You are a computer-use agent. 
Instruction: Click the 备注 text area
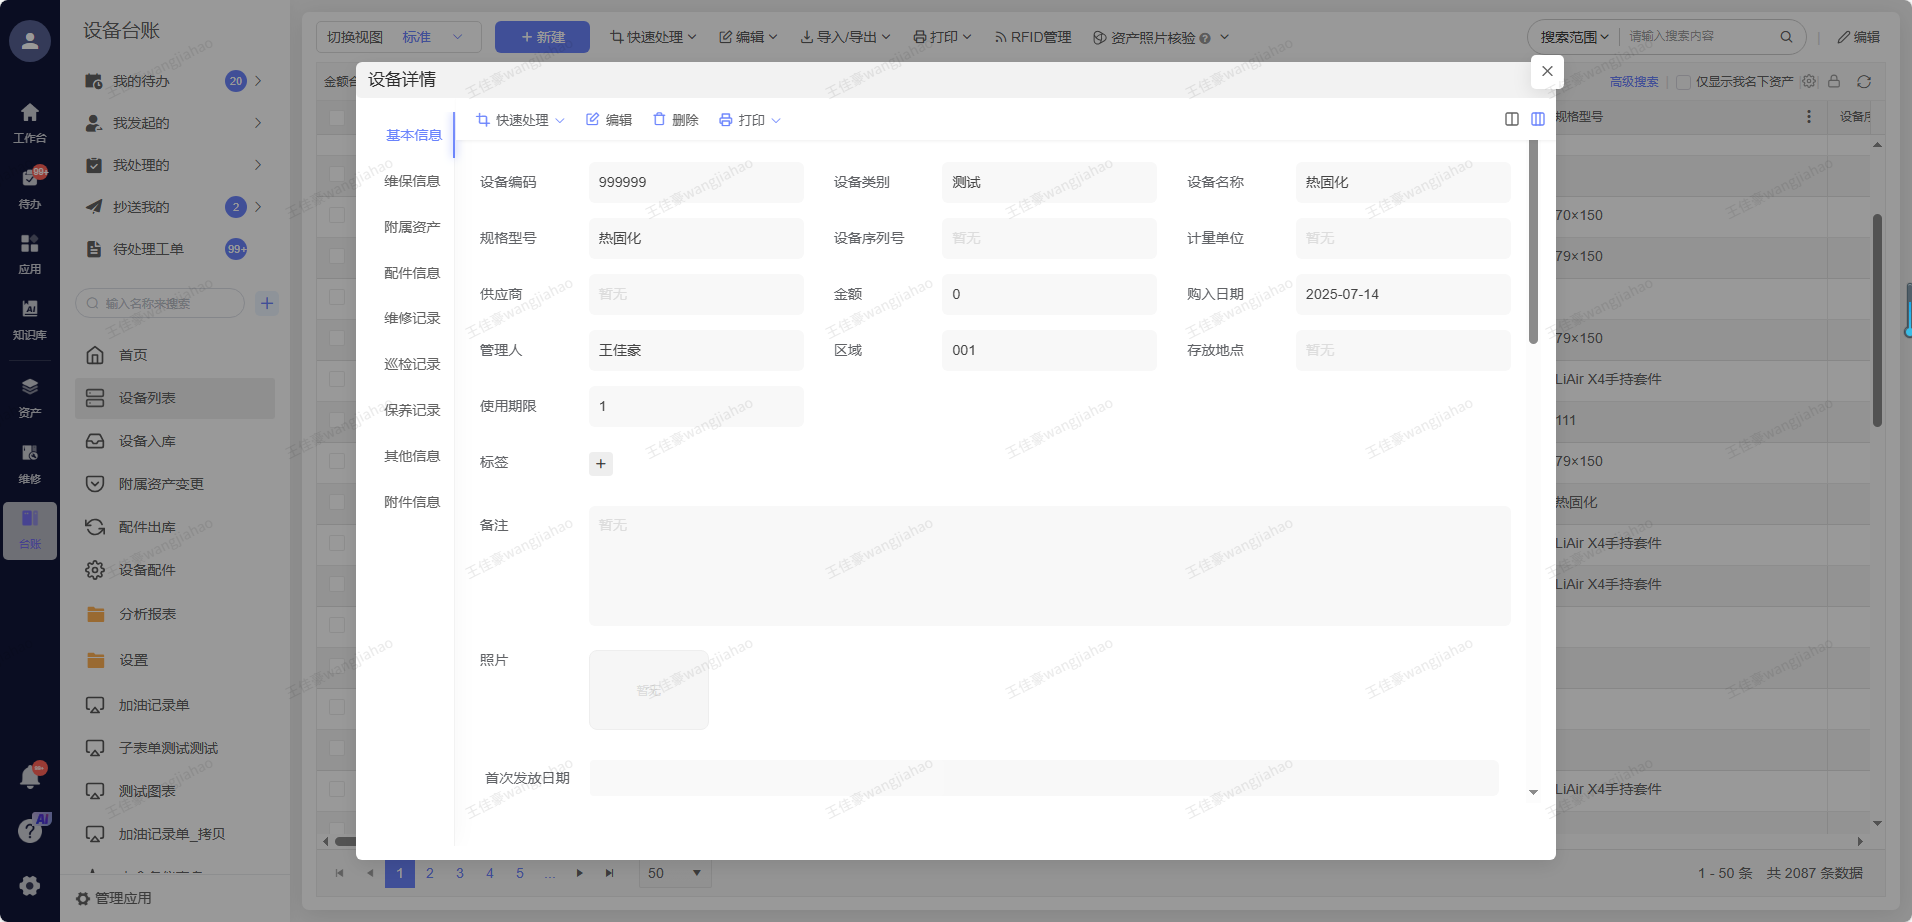coord(1048,565)
